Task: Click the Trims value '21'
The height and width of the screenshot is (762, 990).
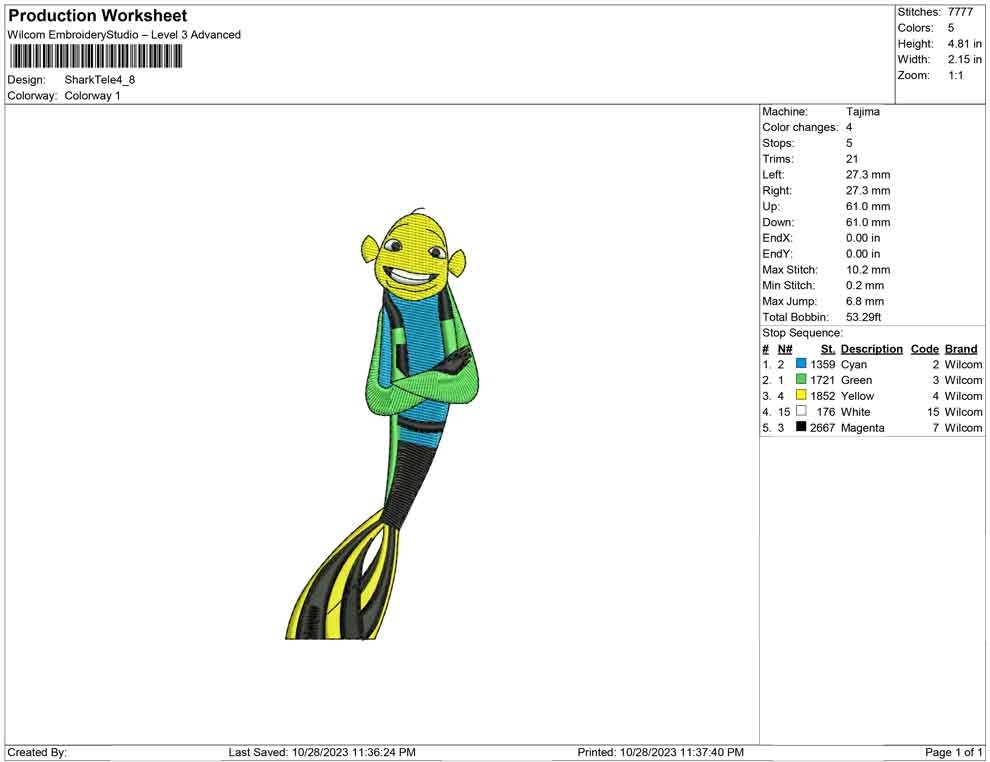Action: click(852, 159)
